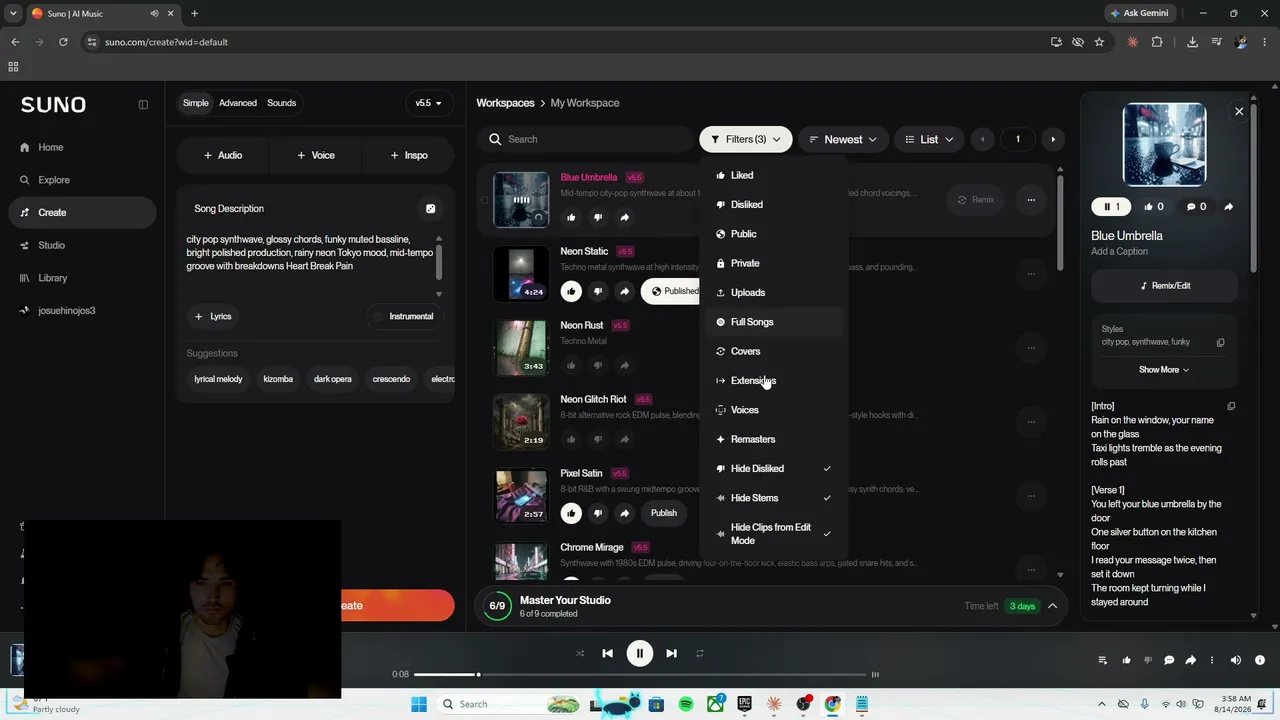Dislike the Blue Umbrella song in list
This screenshot has height=720, width=1280.
pos(598,217)
